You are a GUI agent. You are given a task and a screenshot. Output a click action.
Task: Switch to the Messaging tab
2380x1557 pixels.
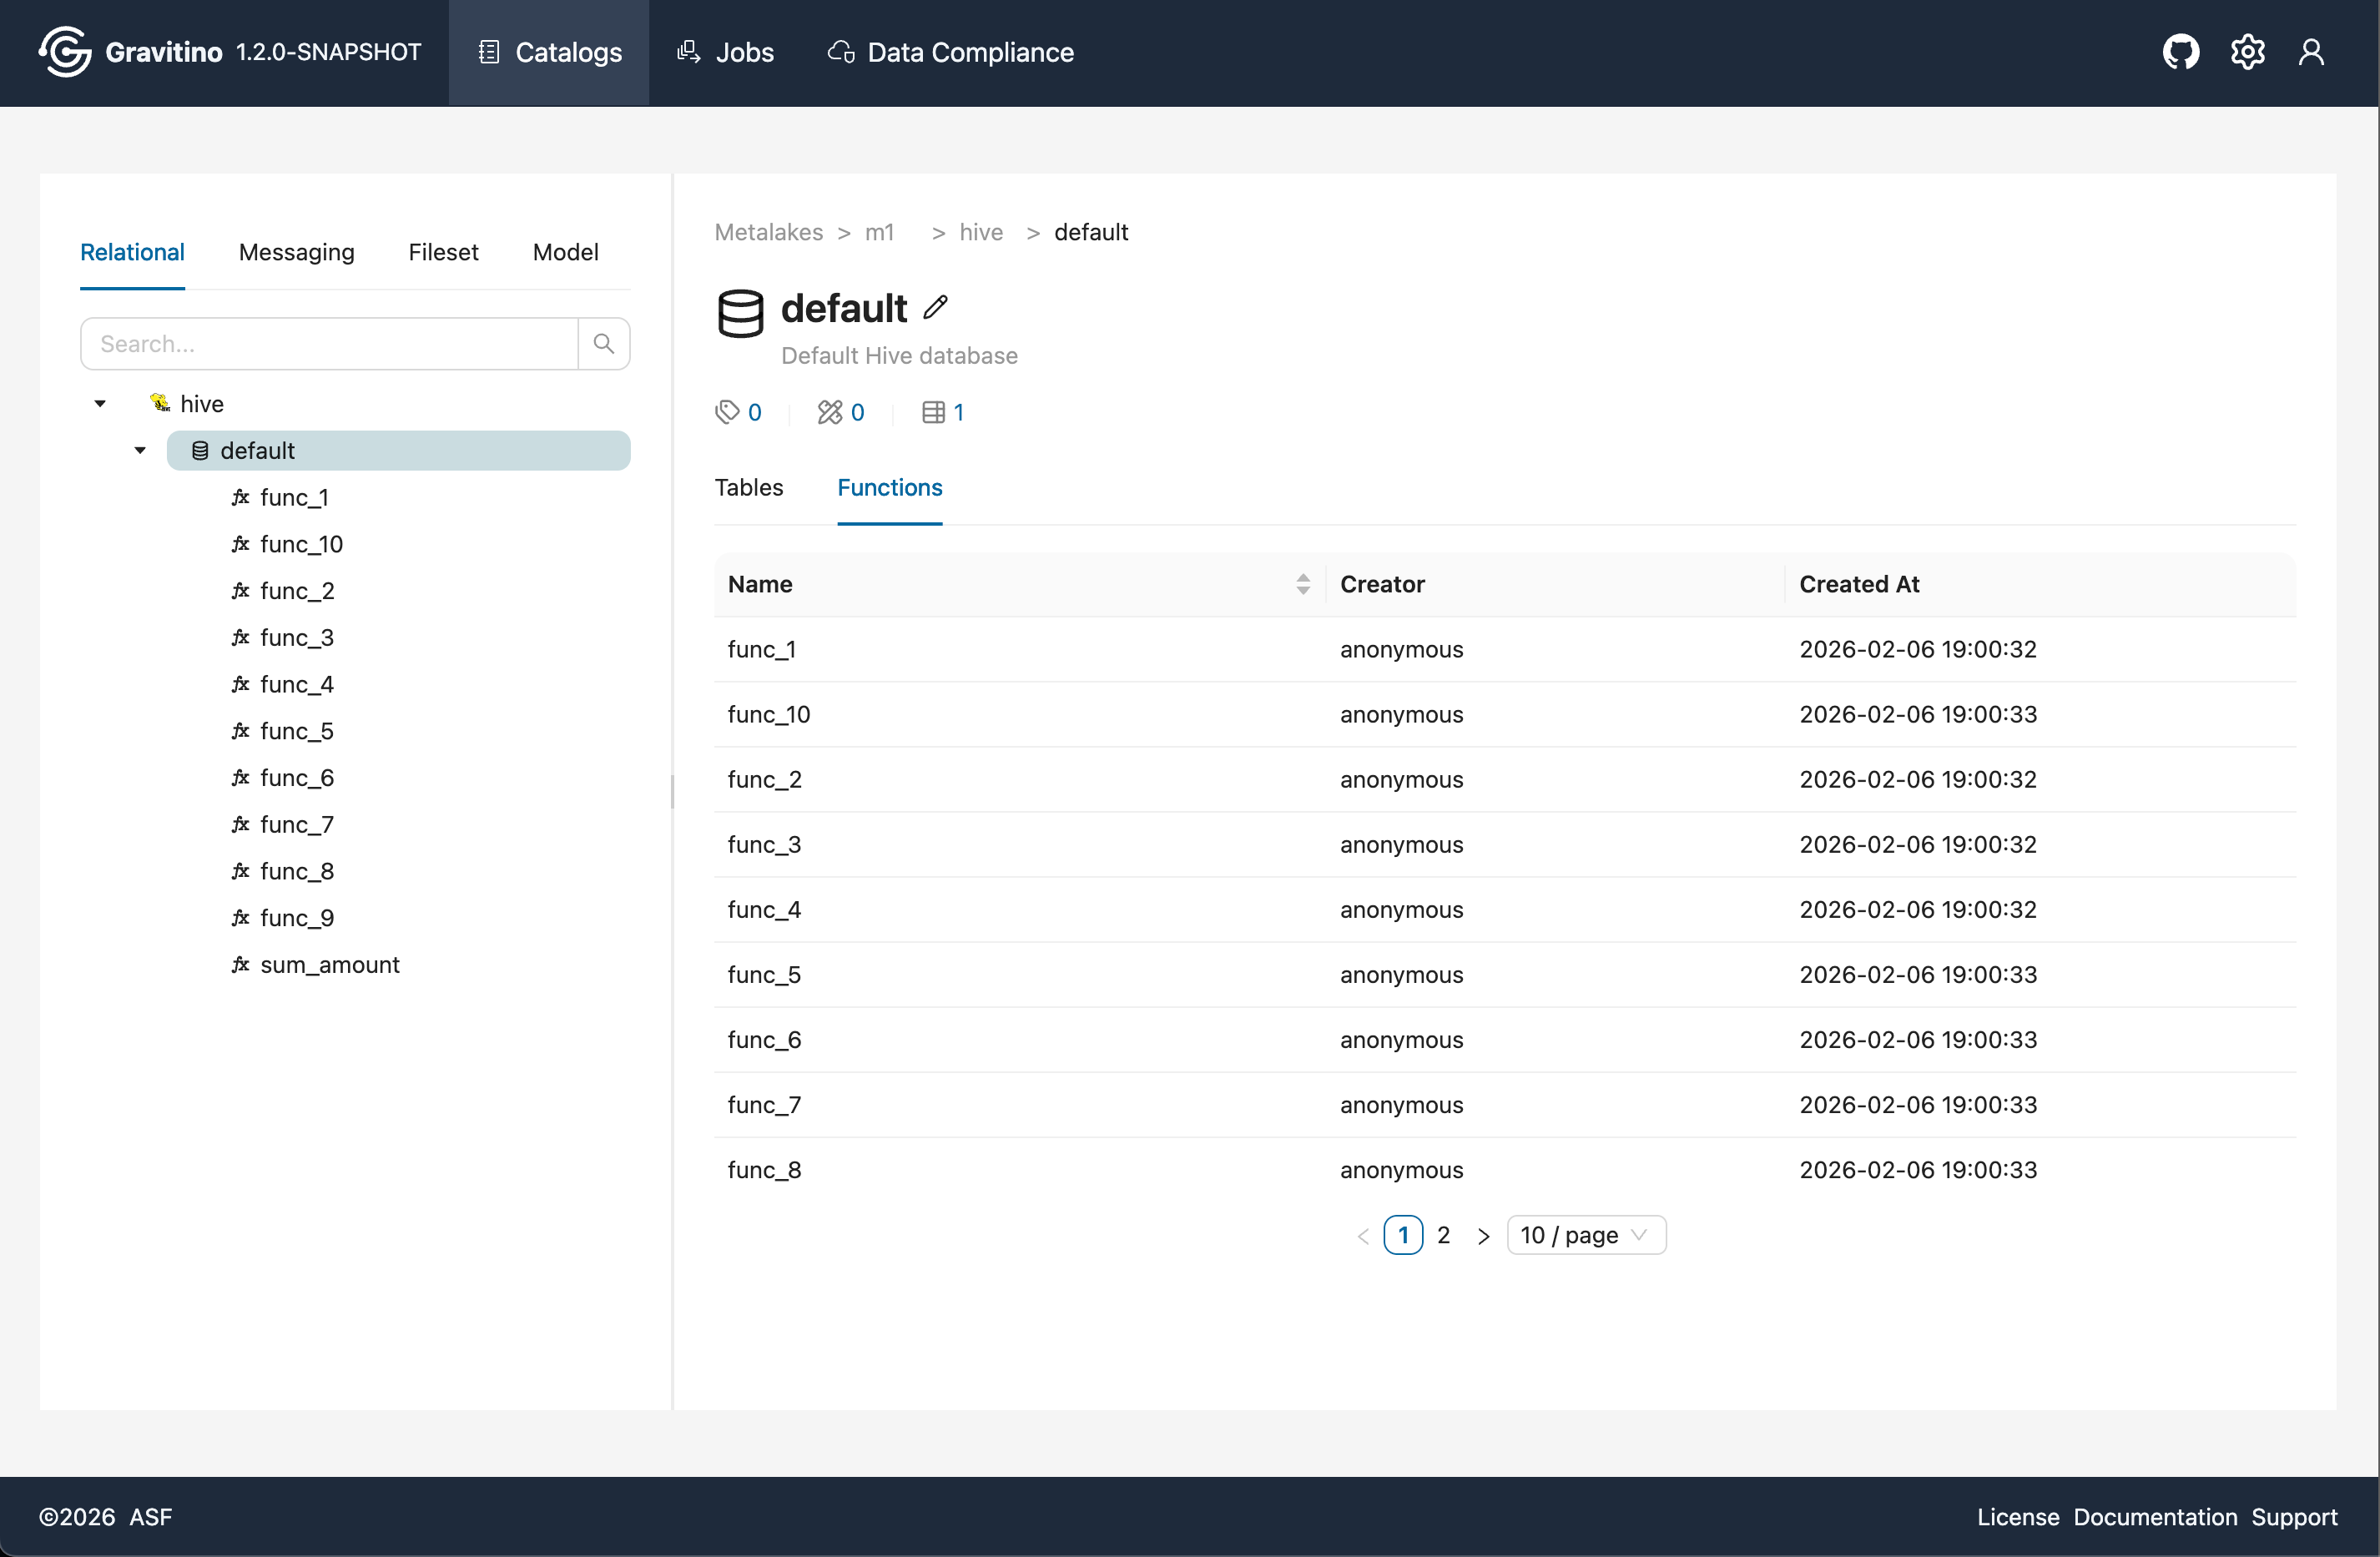(296, 252)
